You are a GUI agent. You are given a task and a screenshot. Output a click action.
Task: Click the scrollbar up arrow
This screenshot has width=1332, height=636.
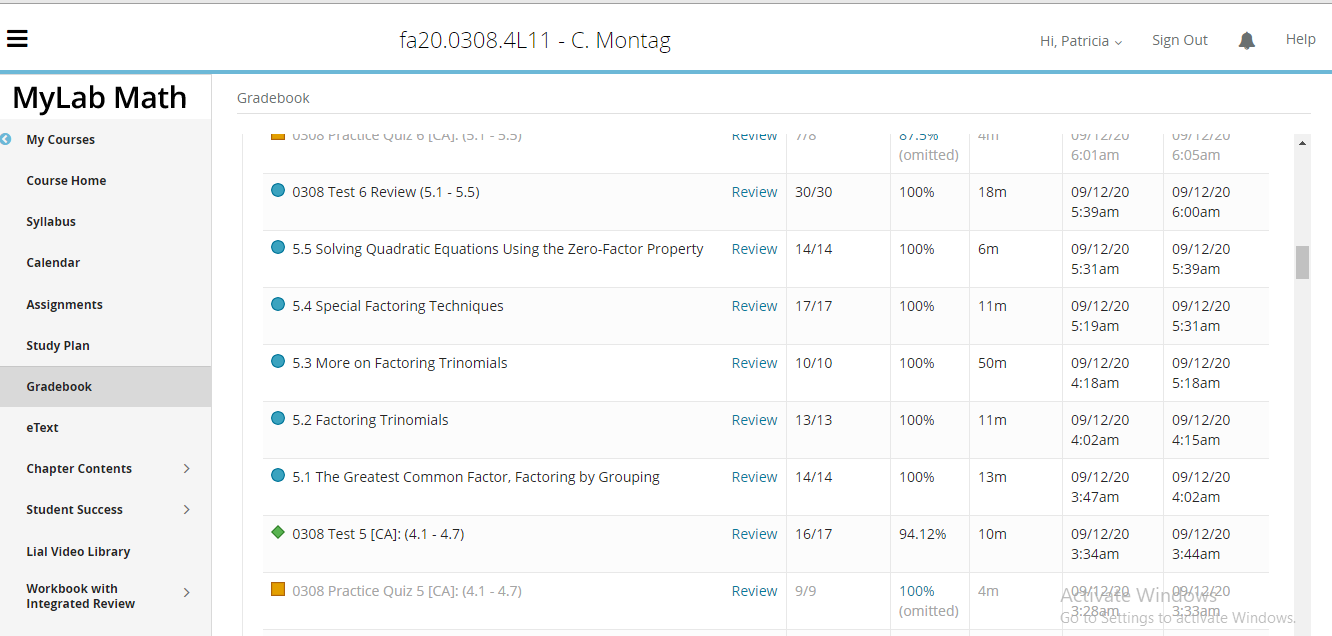1302,144
